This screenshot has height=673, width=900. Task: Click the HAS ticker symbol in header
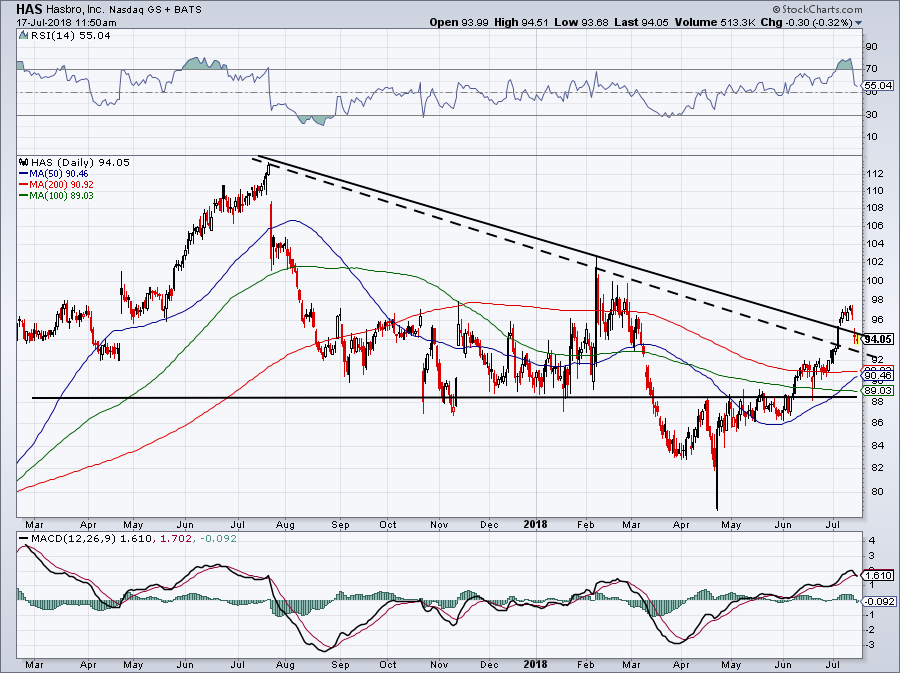point(29,10)
